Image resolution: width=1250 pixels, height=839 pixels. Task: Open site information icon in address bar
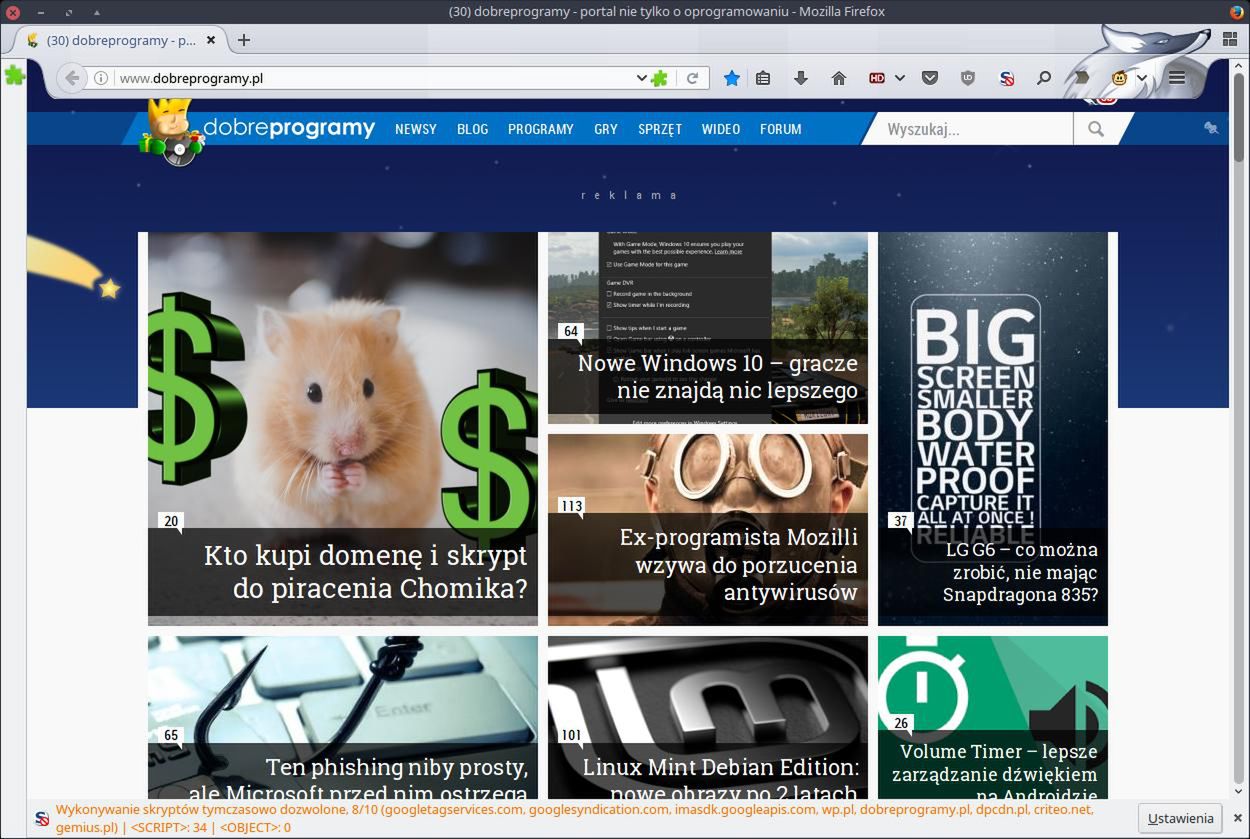pos(101,78)
